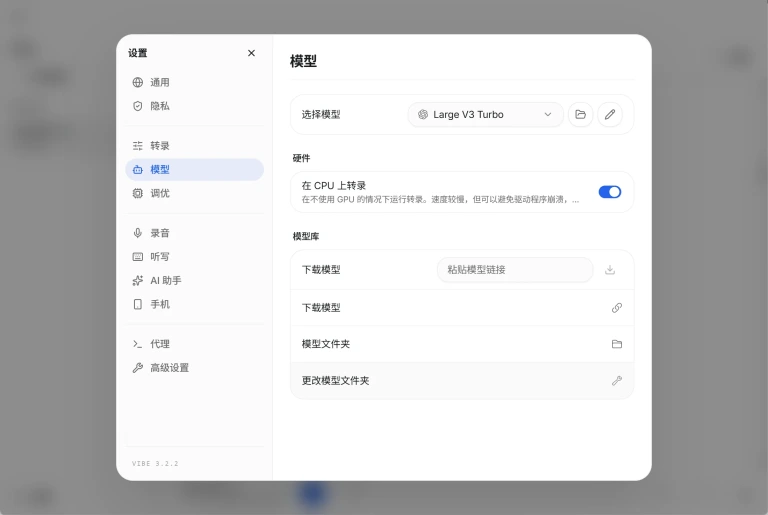Click the globe icon beside 通用
The image size is (768, 515).
click(x=138, y=82)
